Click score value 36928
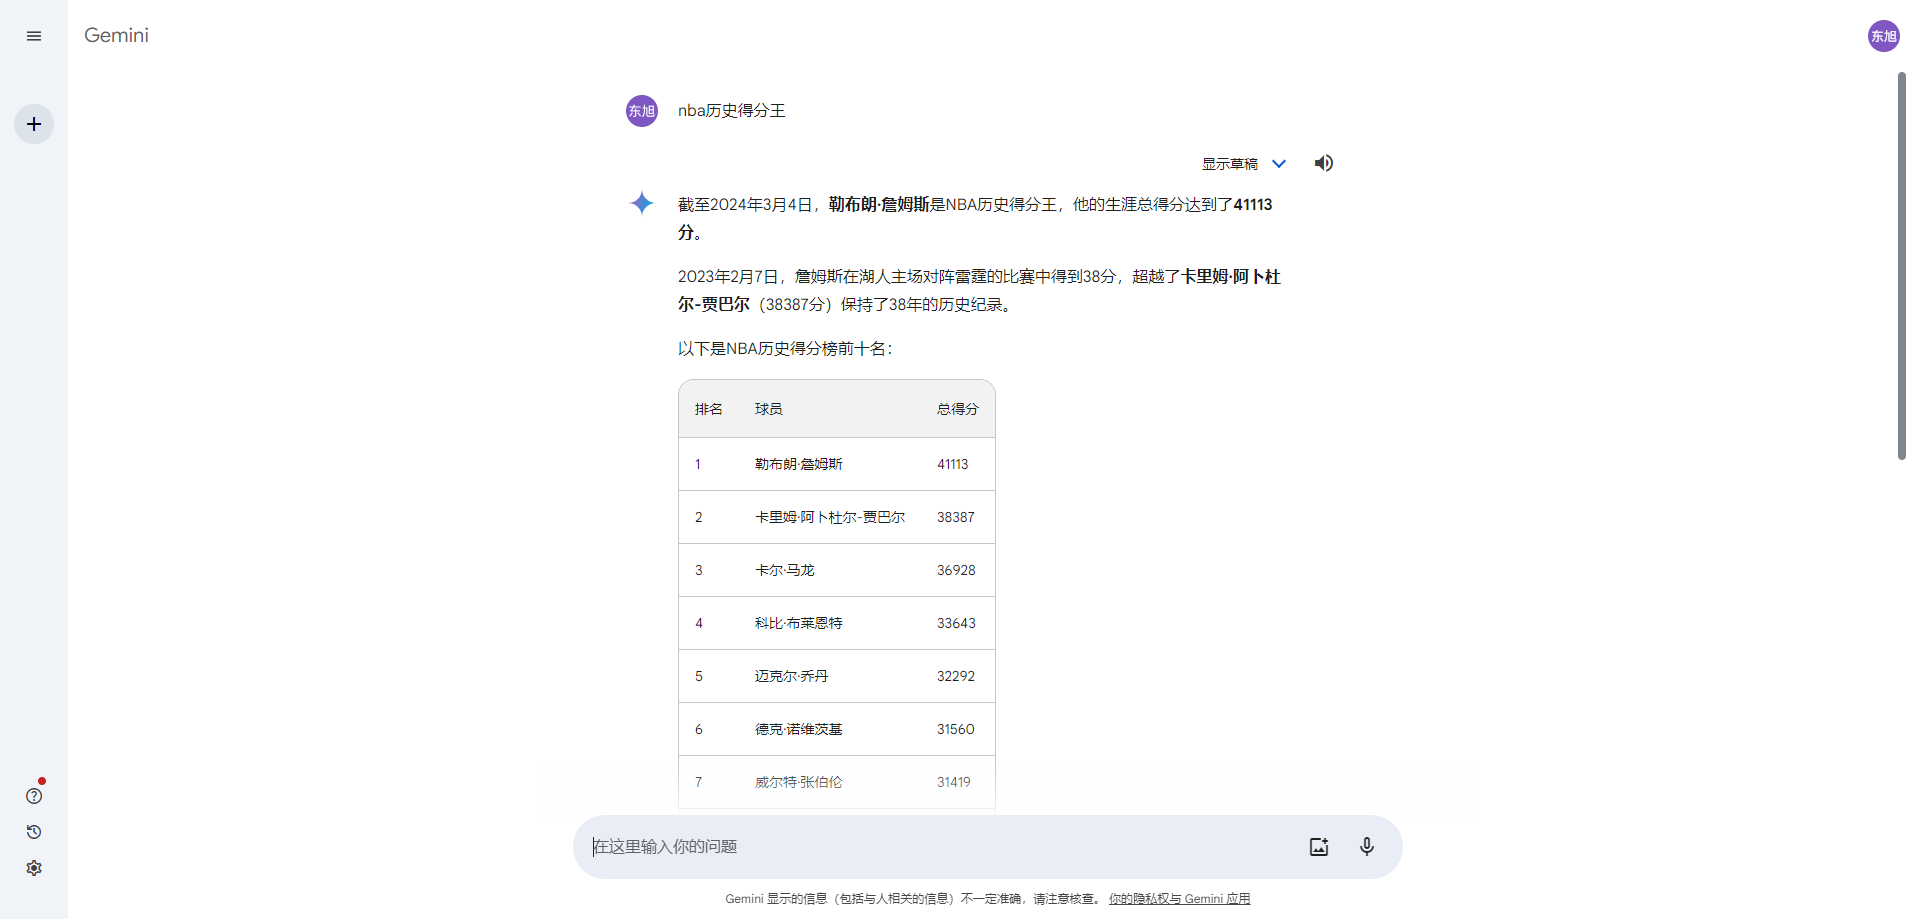Screen dimensions: 1920x919 point(956,570)
